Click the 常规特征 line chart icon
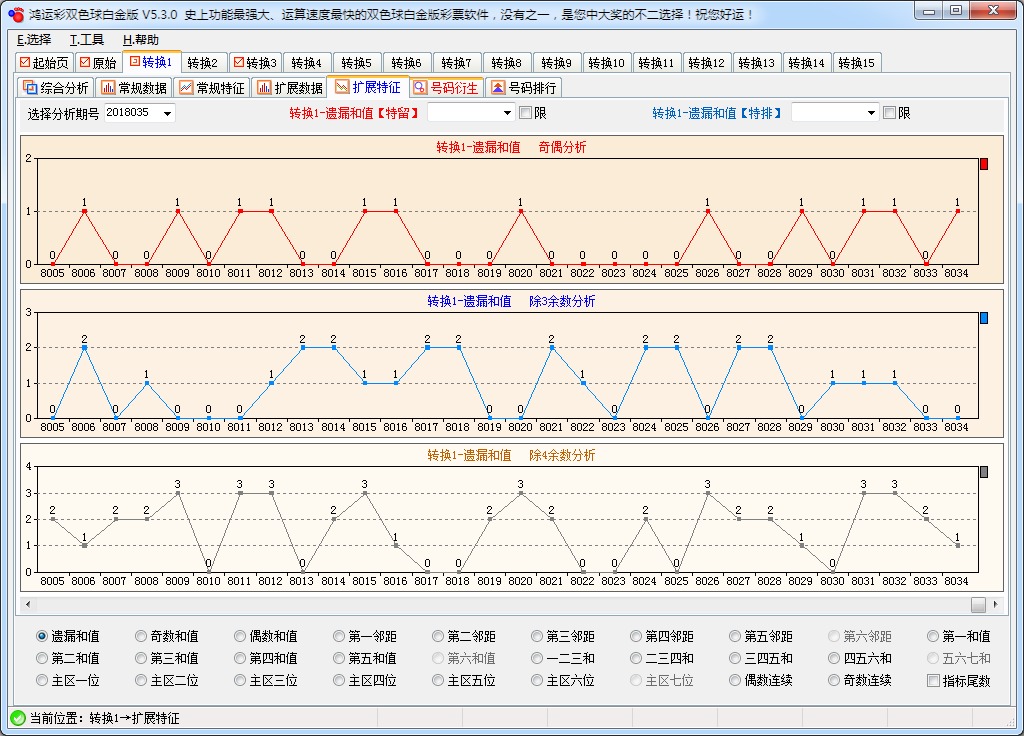Image resolution: width=1024 pixels, height=736 pixels. 186,88
